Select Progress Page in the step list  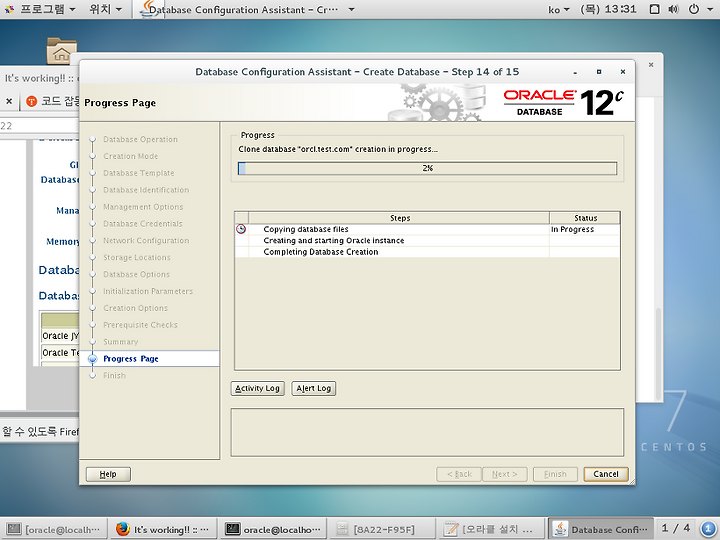tap(131, 359)
